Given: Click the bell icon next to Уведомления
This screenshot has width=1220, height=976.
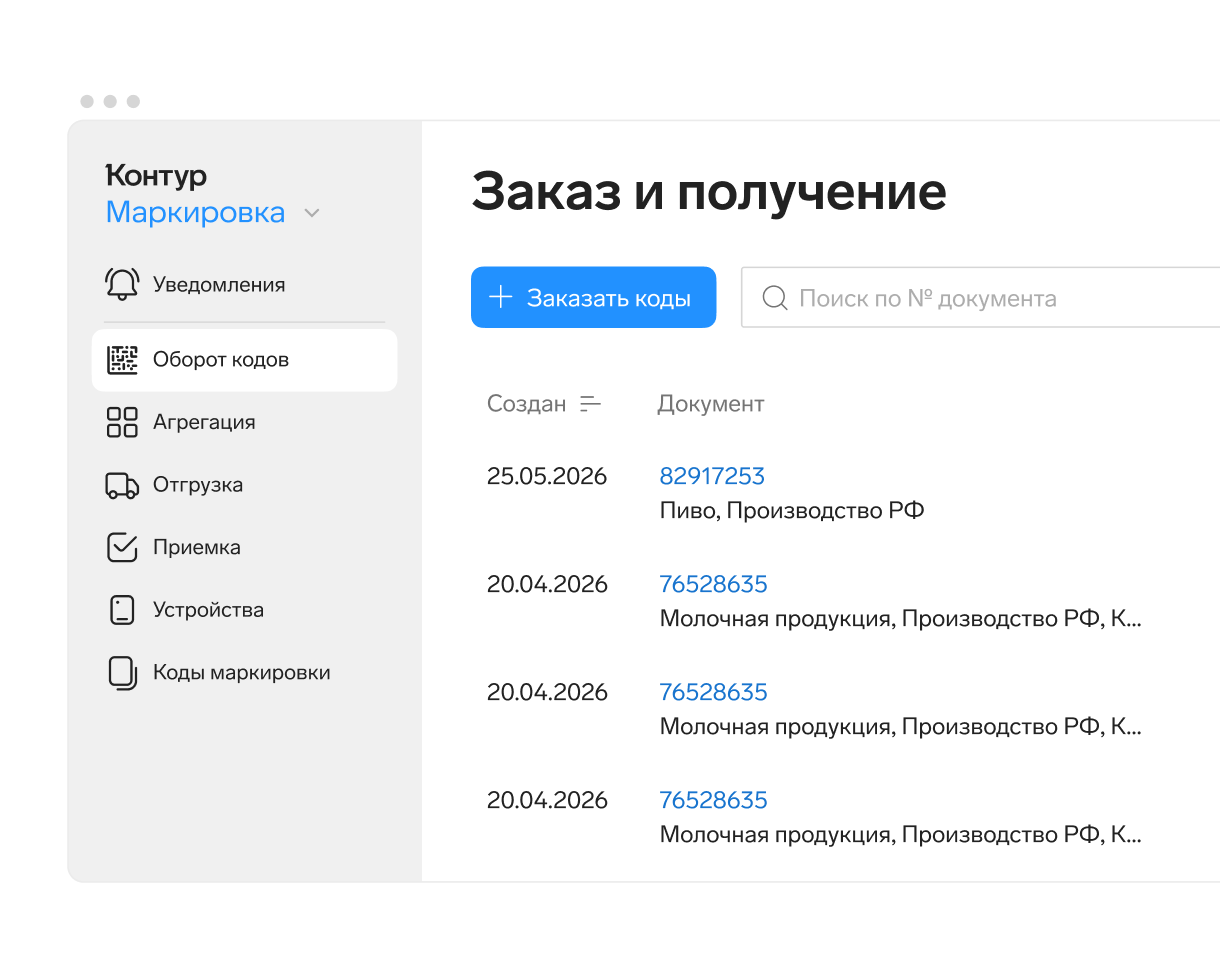Looking at the screenshot, I should (122, 284).
